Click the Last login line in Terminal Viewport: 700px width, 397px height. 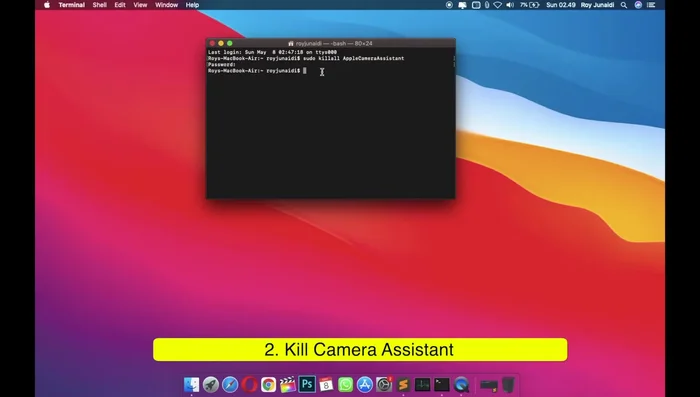[272, 52]
